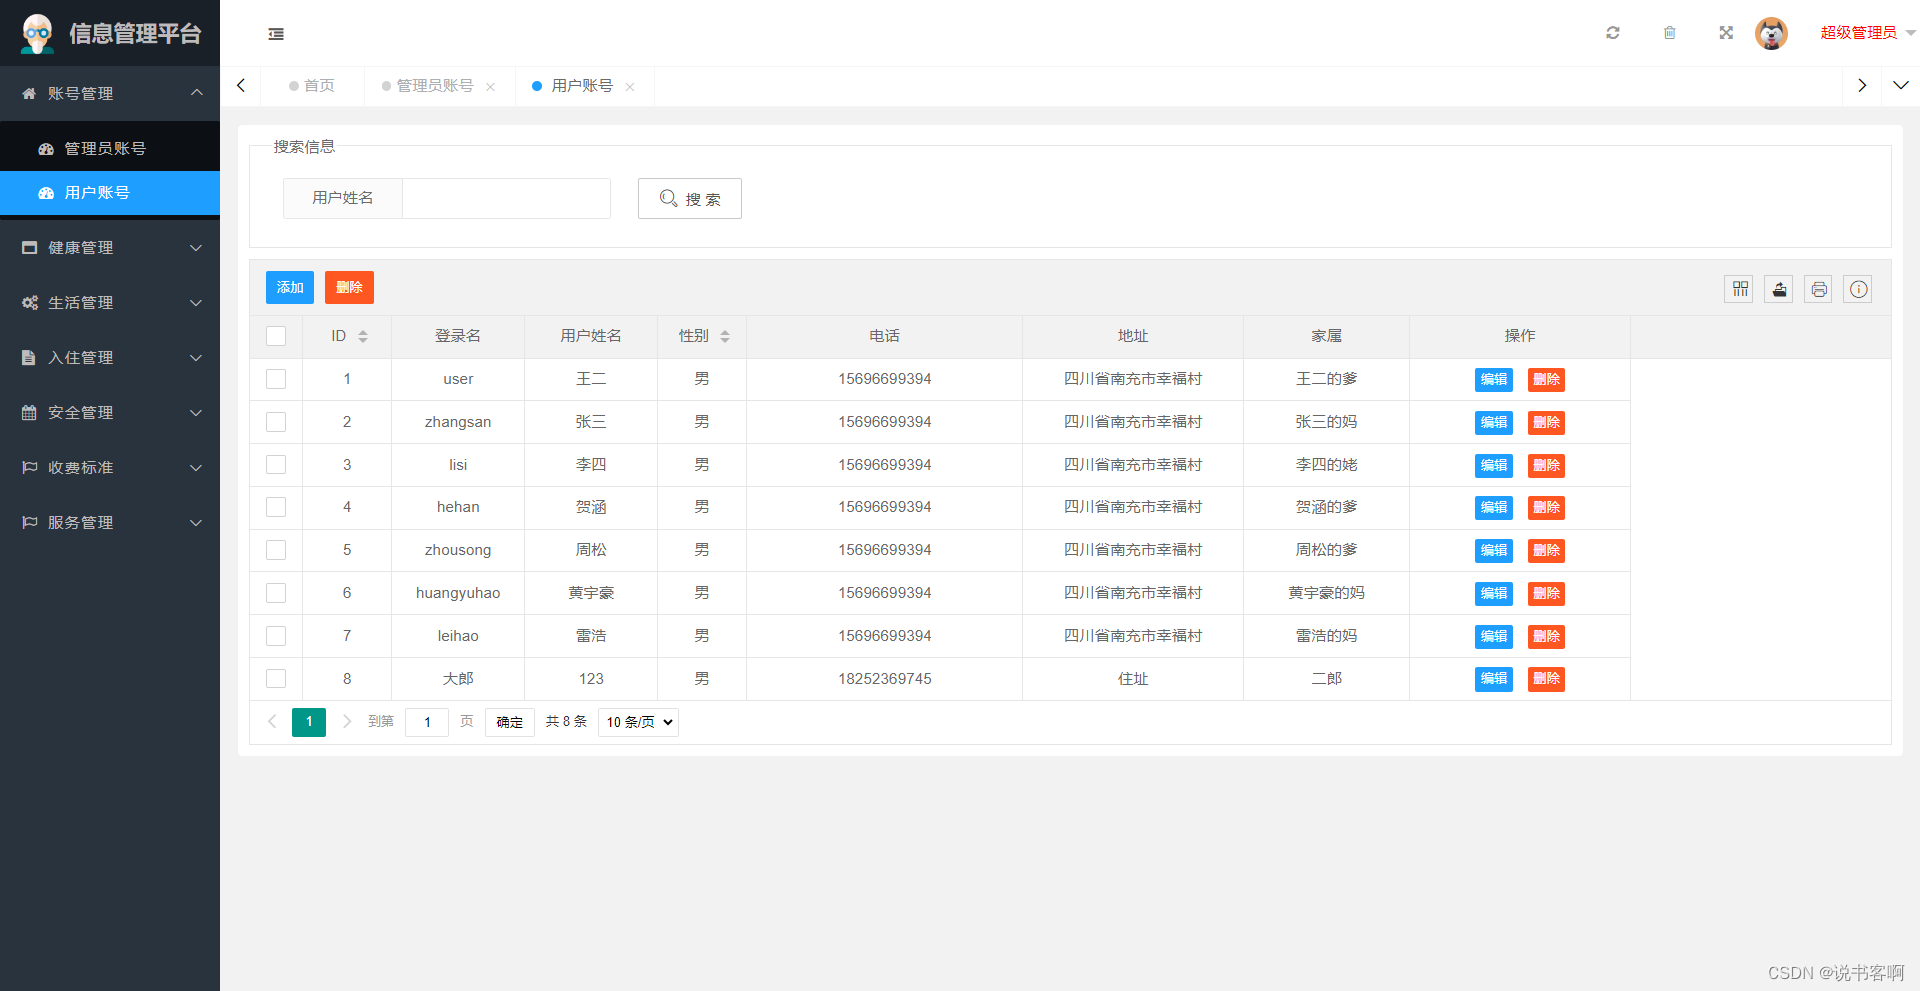Open 管理员账号 in the sidebar

[x=110, y=148]
